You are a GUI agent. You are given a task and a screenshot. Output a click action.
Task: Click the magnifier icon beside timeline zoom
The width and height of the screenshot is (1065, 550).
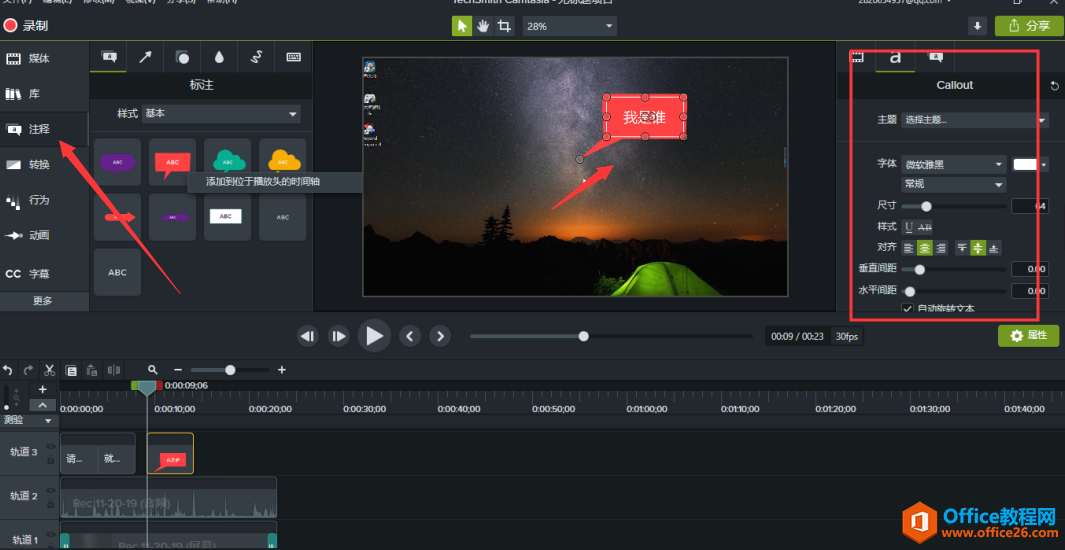click(153, 370)
